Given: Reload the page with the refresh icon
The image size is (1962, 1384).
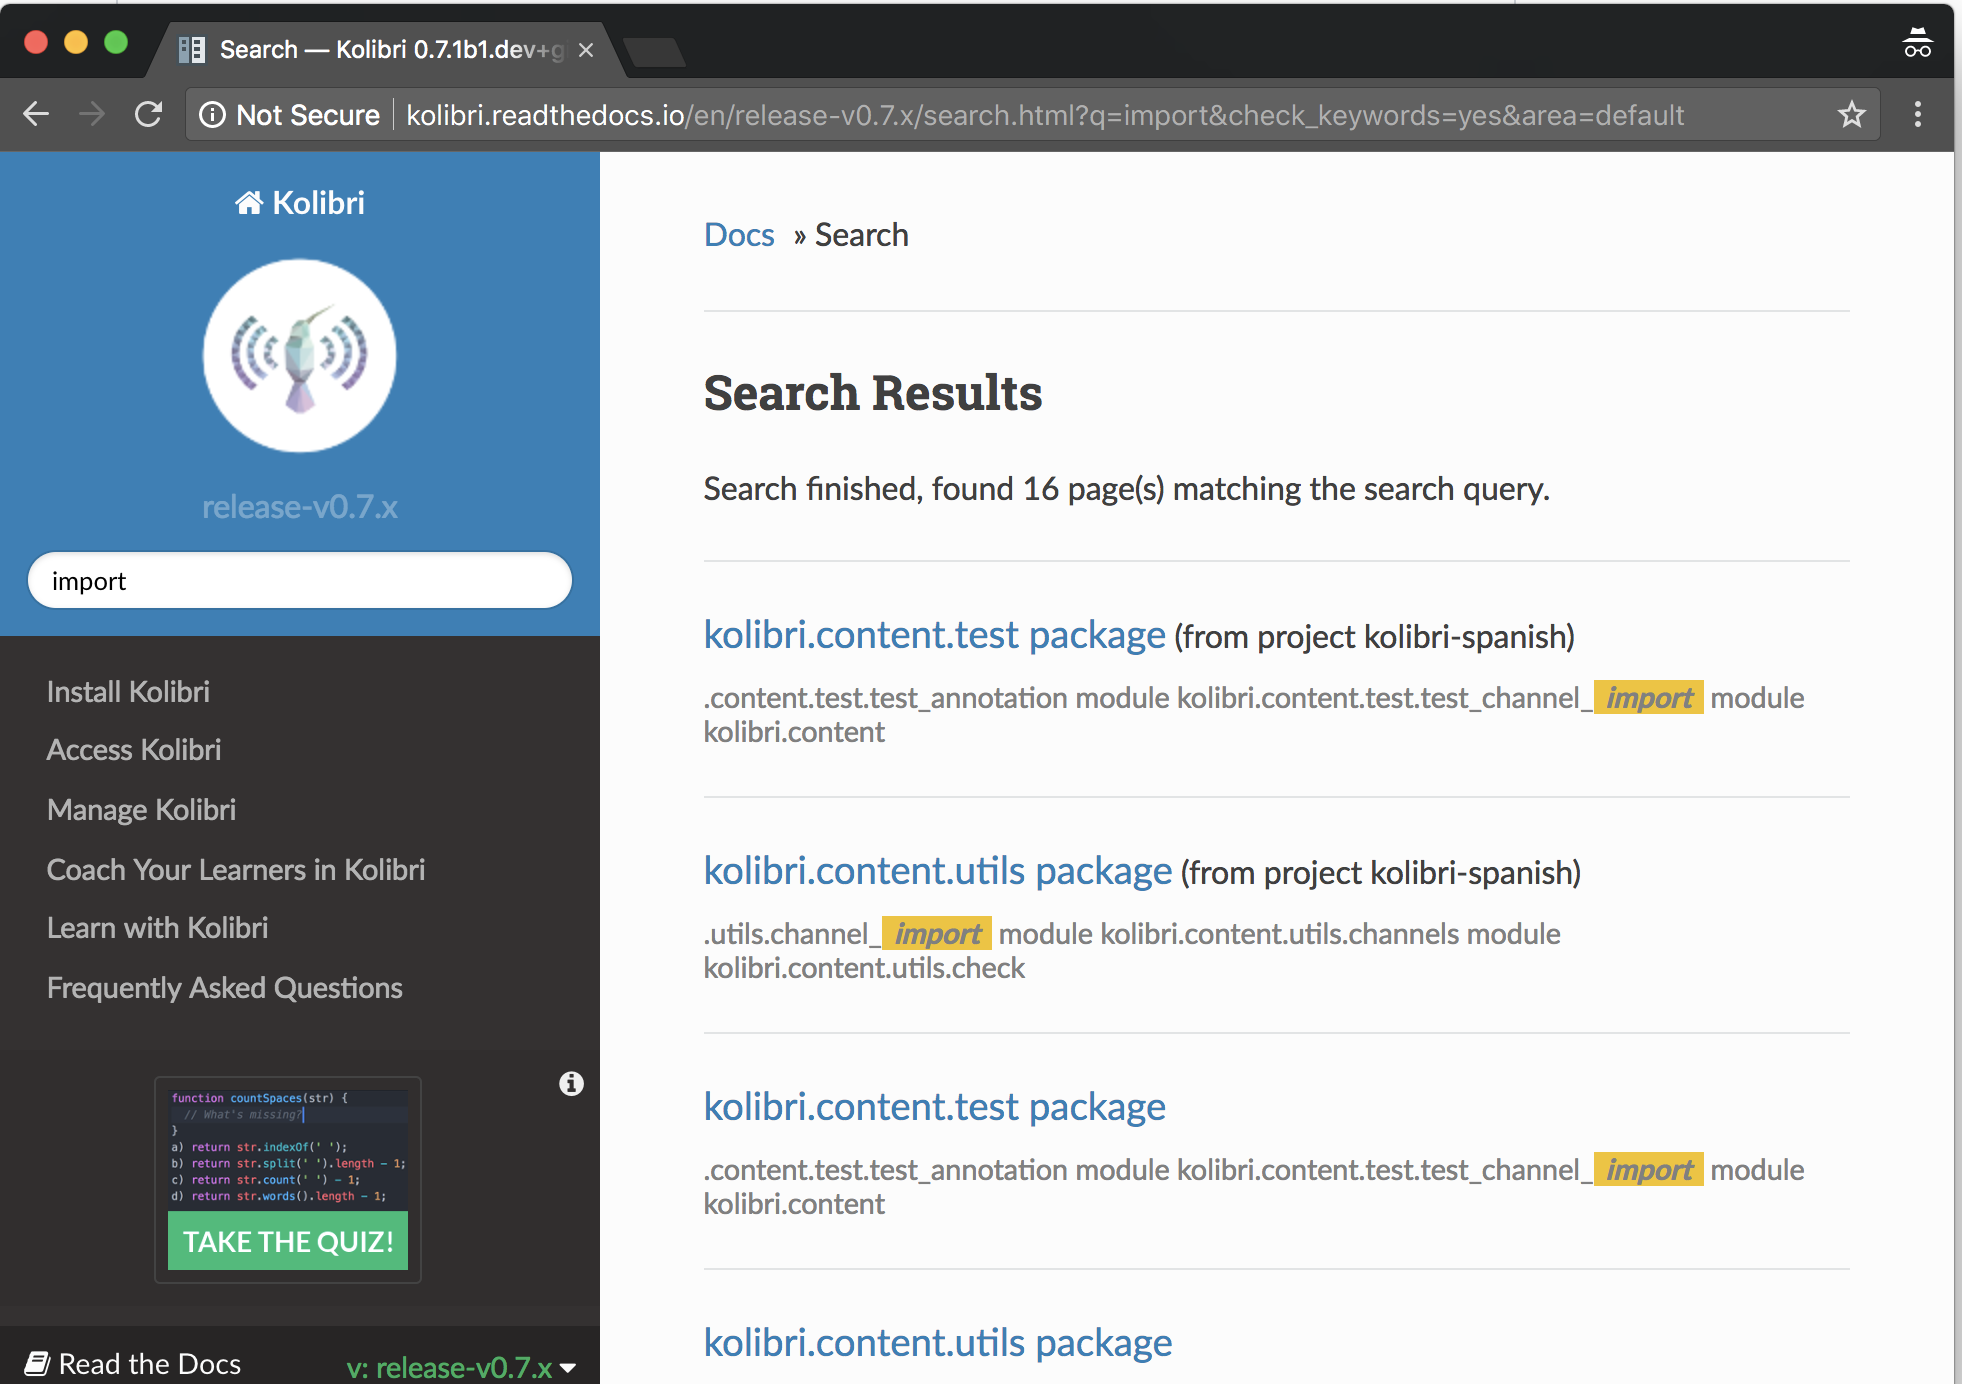Looking at the screenshot, I should pos(148,114).
